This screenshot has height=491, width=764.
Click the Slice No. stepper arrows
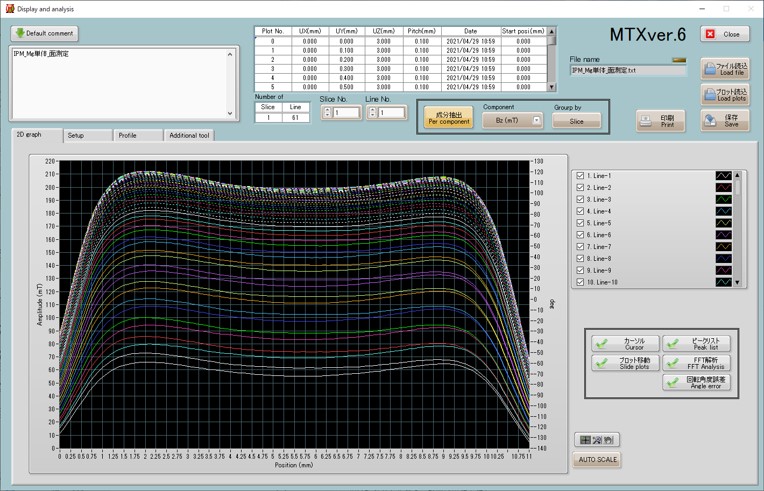point(327,113)
